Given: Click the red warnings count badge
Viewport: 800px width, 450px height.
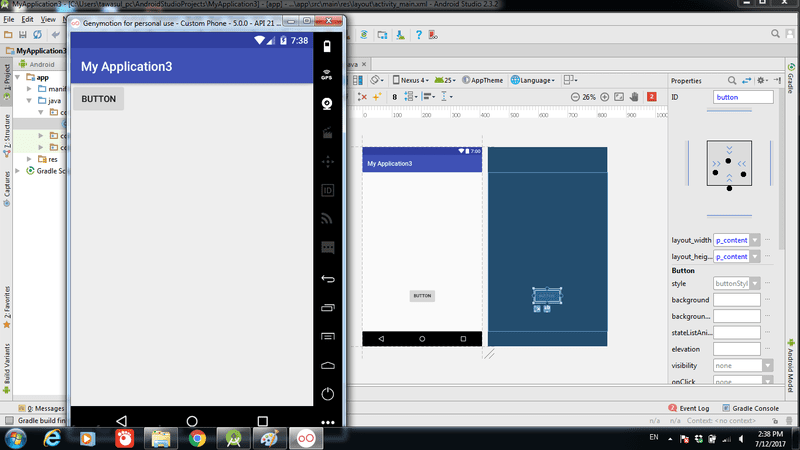Looking at the screenshot, I should click(x=652, y=97).
